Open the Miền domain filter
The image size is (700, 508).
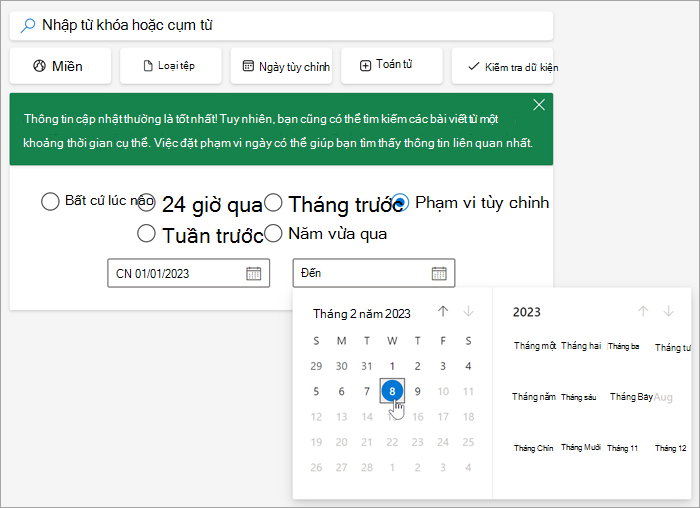(x=60, y=66)
